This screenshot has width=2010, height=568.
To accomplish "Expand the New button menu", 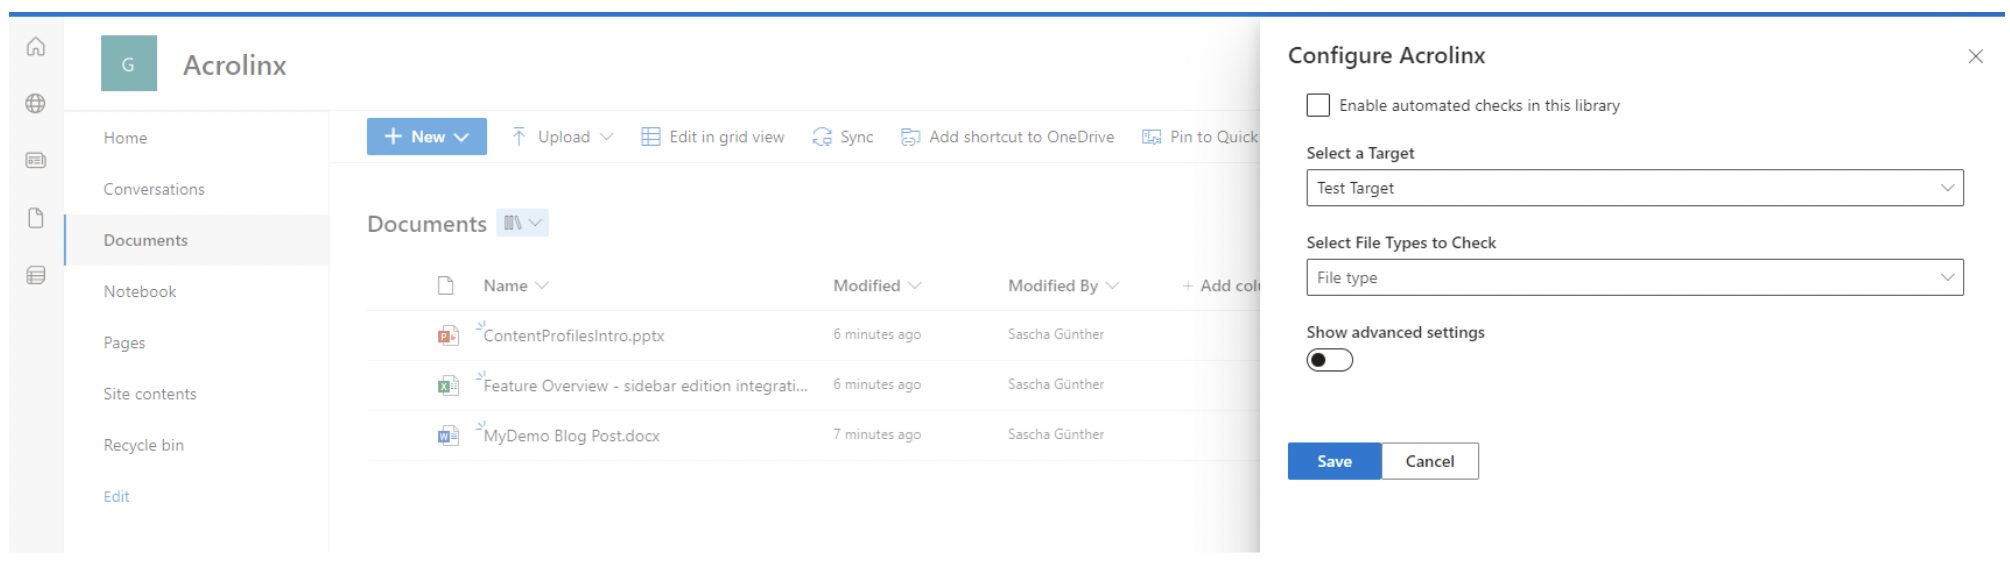I will [461, 137].
